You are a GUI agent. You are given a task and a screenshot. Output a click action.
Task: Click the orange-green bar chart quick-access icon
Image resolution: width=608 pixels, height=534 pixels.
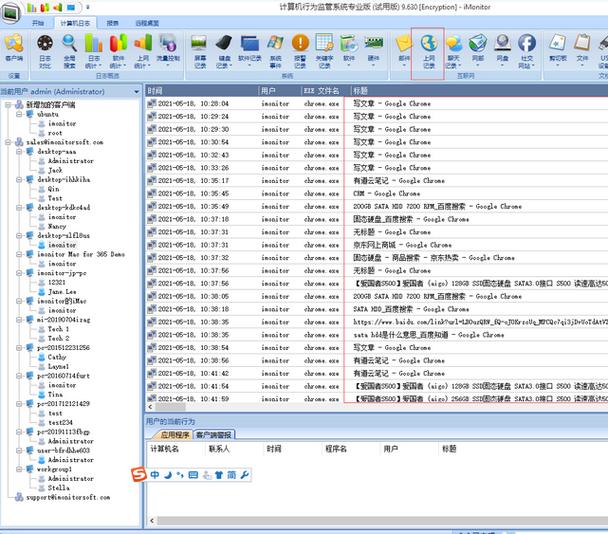(x=58, y=7)
